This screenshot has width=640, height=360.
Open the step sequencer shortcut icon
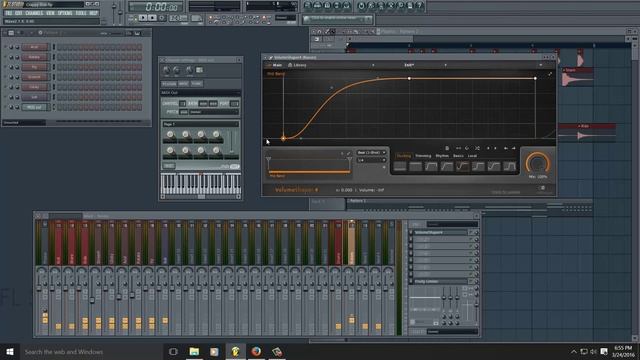(x=317, y=6)
